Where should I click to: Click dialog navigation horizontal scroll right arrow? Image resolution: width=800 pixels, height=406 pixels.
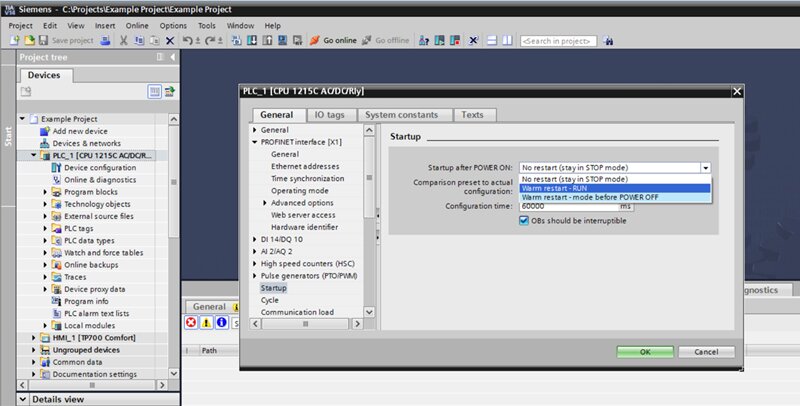point(357,323)
